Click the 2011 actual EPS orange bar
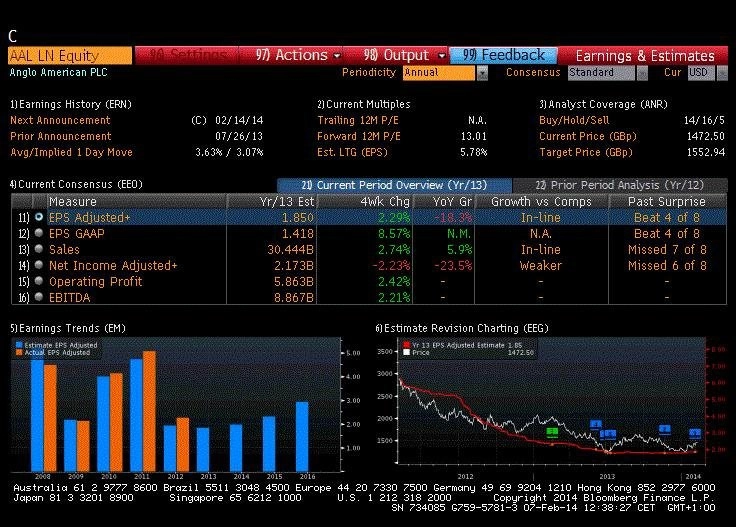The width and height of the screenshot is (736, 527). (x=149, y=412)
